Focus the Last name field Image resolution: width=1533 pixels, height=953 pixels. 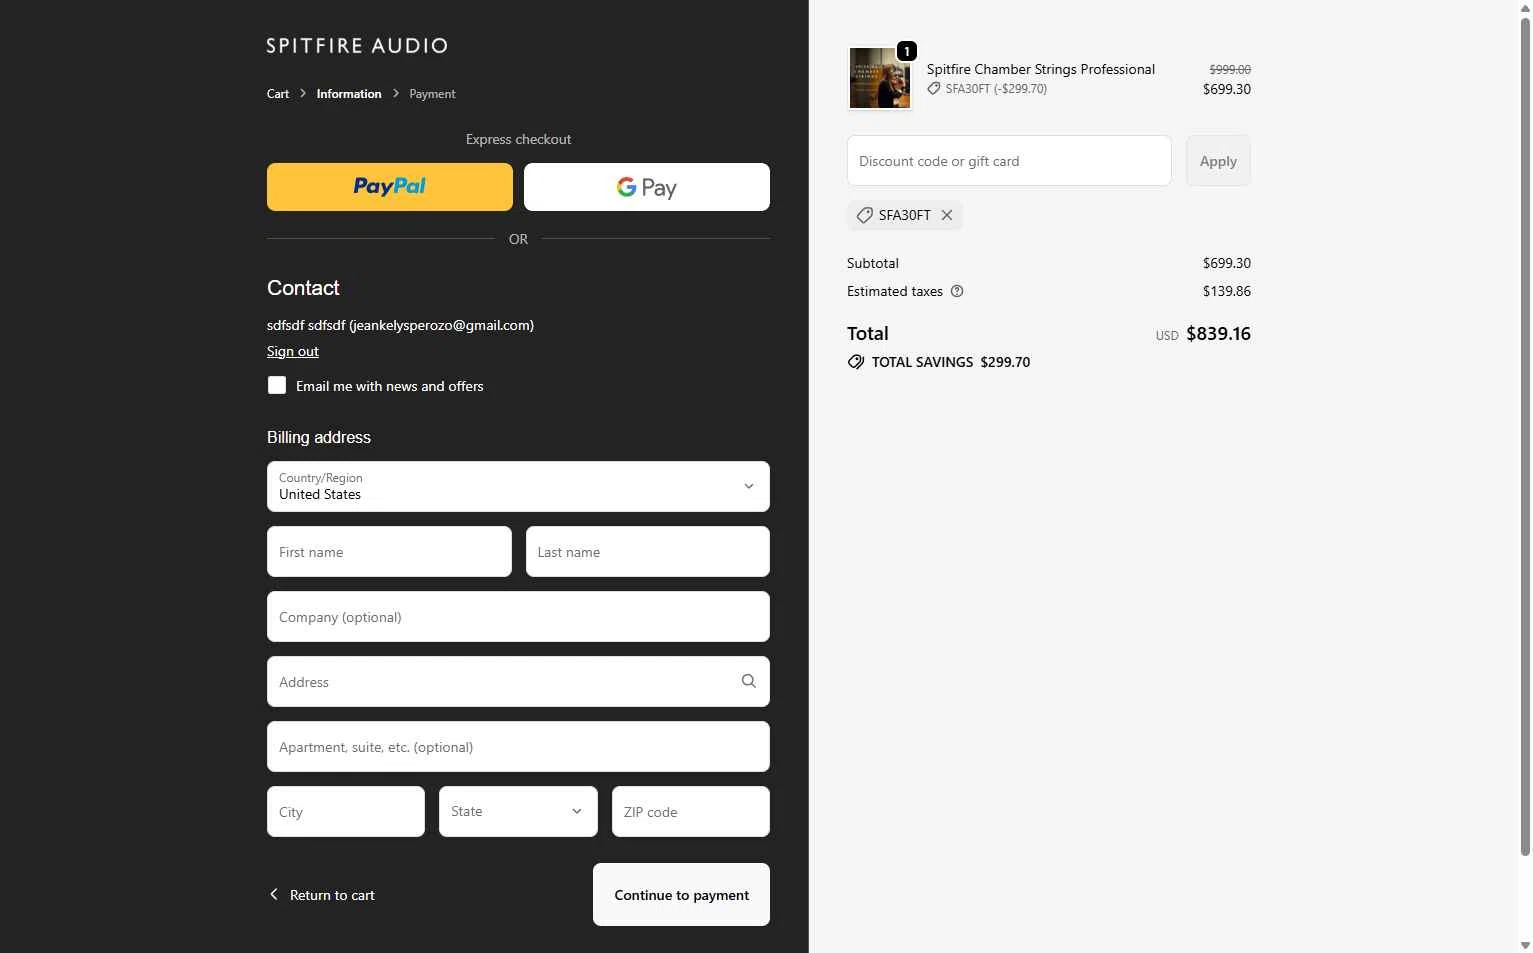click(648, 551)
